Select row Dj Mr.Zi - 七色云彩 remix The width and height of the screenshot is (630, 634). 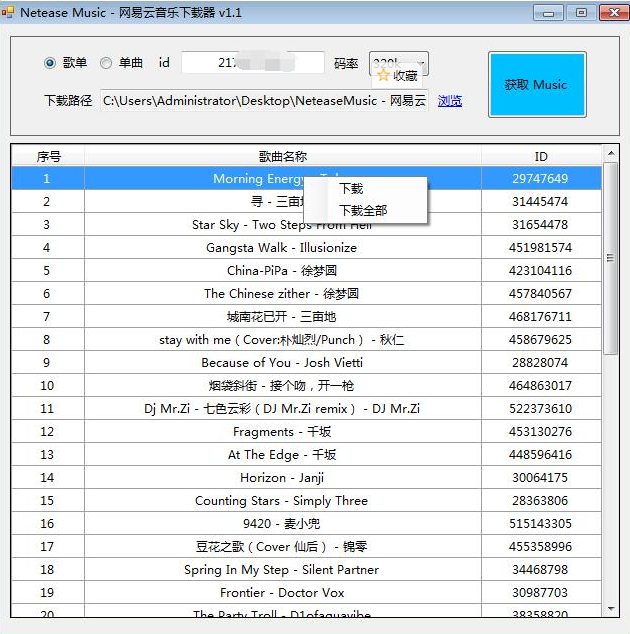tap(306, 409)
